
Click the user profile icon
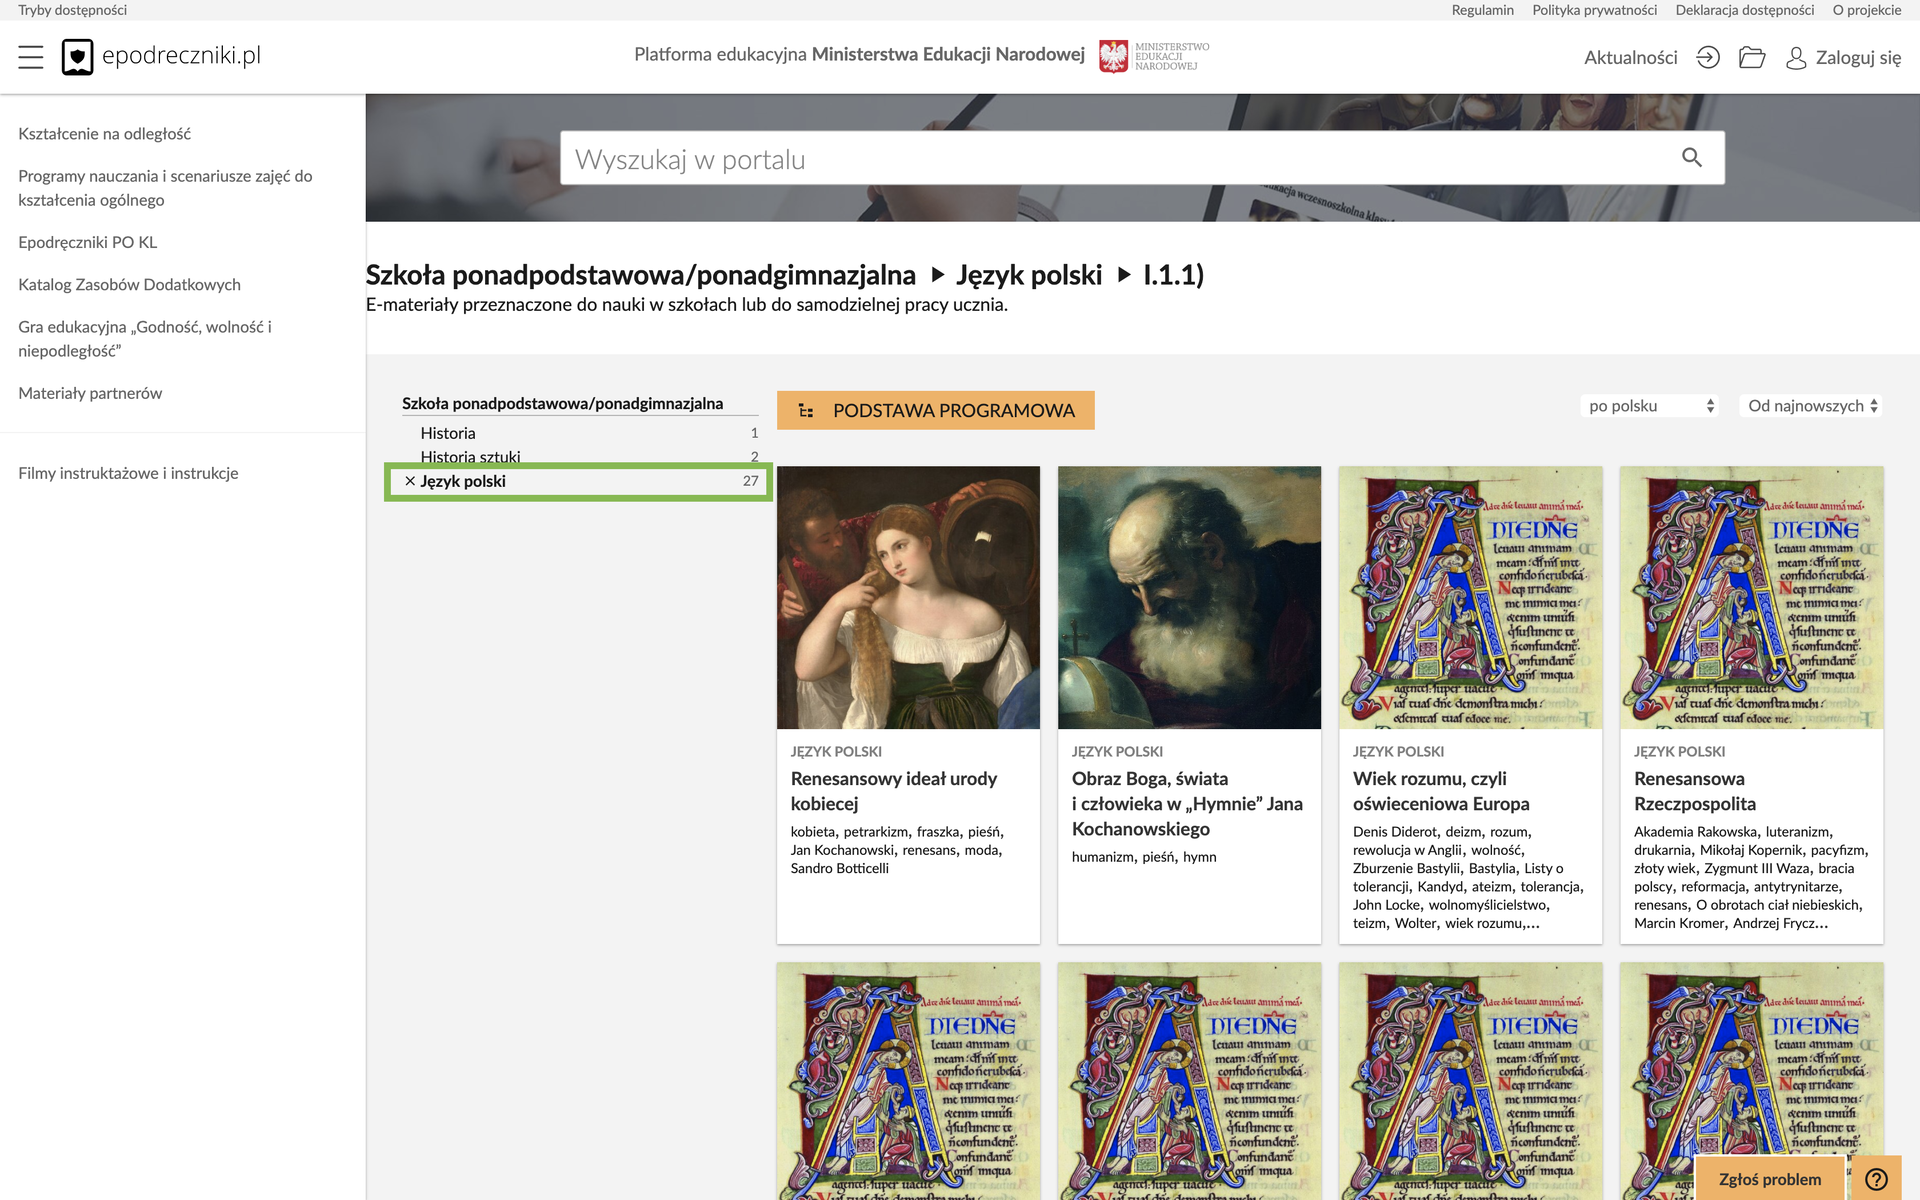[1796, 58]
